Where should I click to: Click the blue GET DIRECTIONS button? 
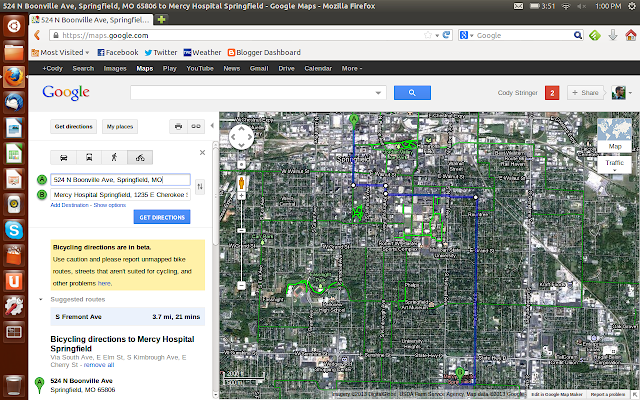(162, 217)
